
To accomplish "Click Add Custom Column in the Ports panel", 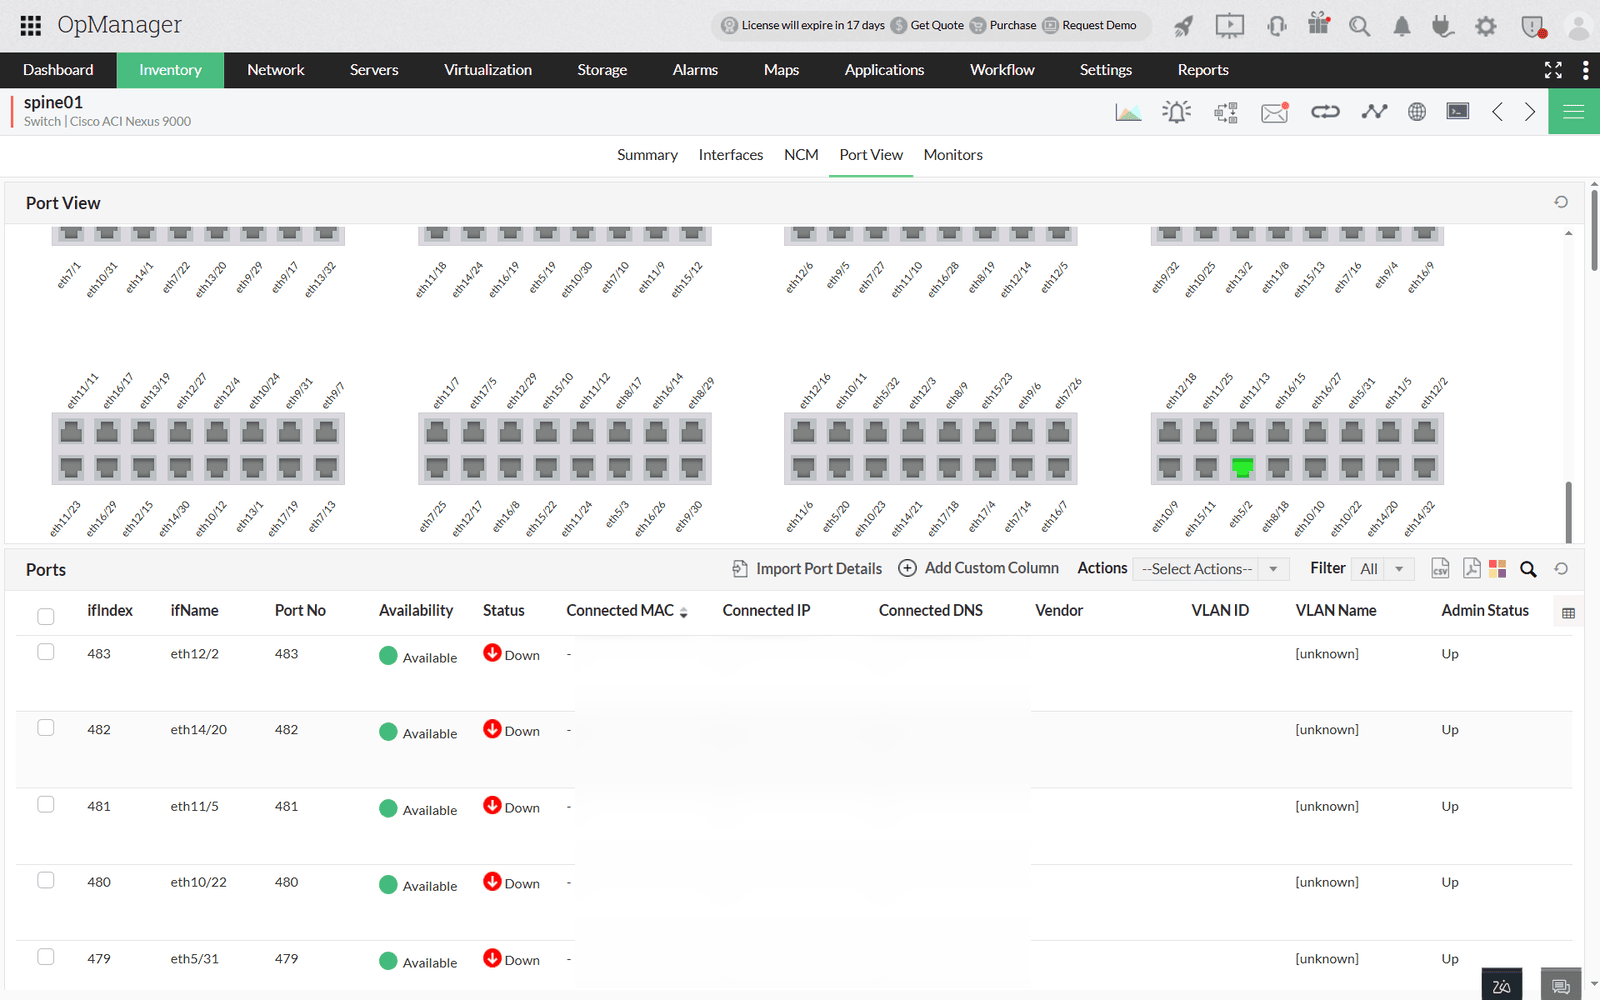I will 990,568.
